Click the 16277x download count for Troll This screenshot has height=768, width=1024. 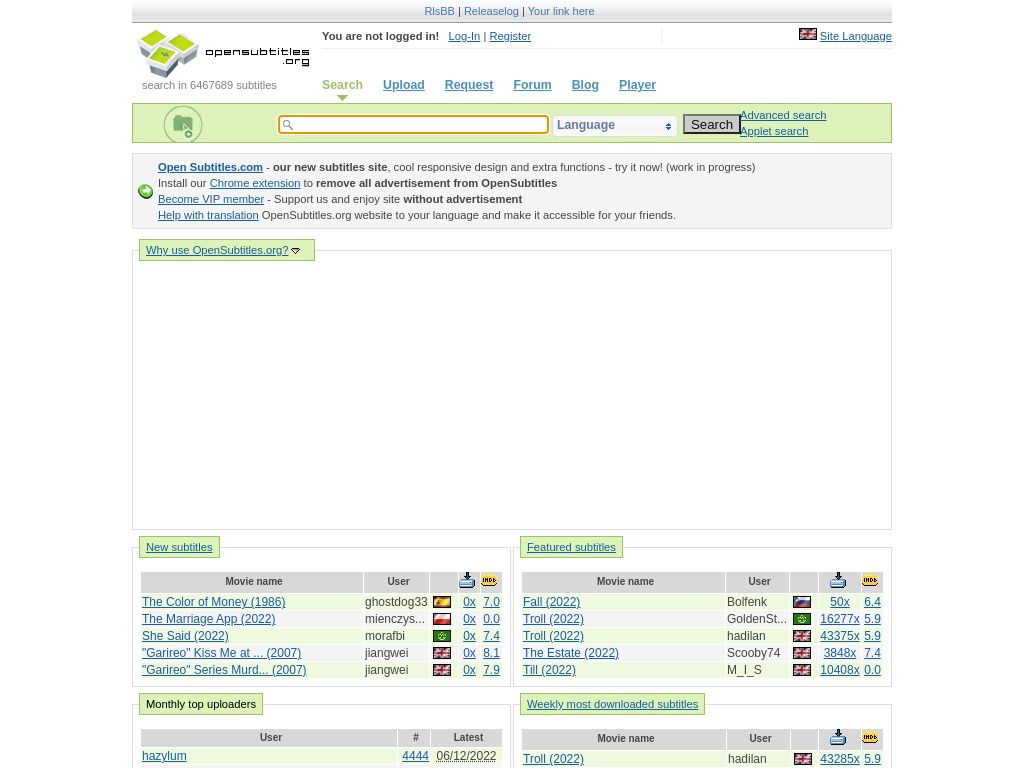click(840, 619)
